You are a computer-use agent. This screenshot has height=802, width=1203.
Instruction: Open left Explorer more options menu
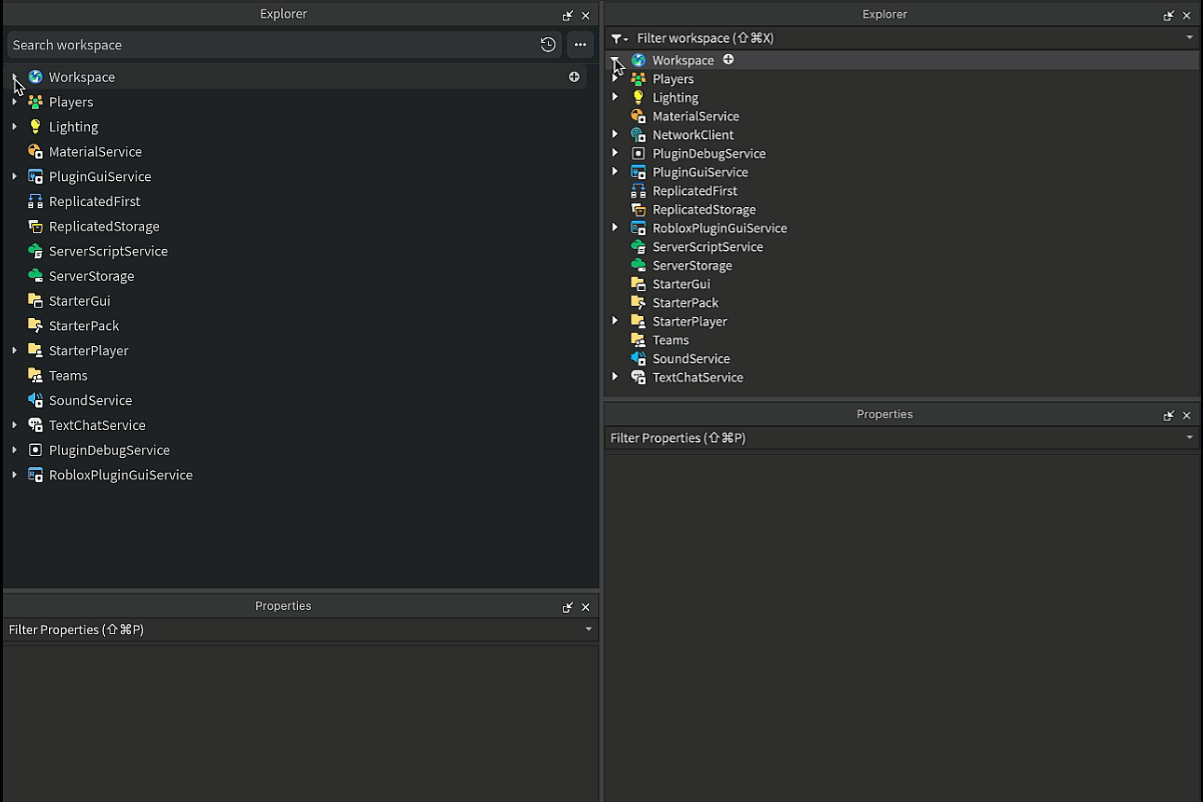coord(580,45)
